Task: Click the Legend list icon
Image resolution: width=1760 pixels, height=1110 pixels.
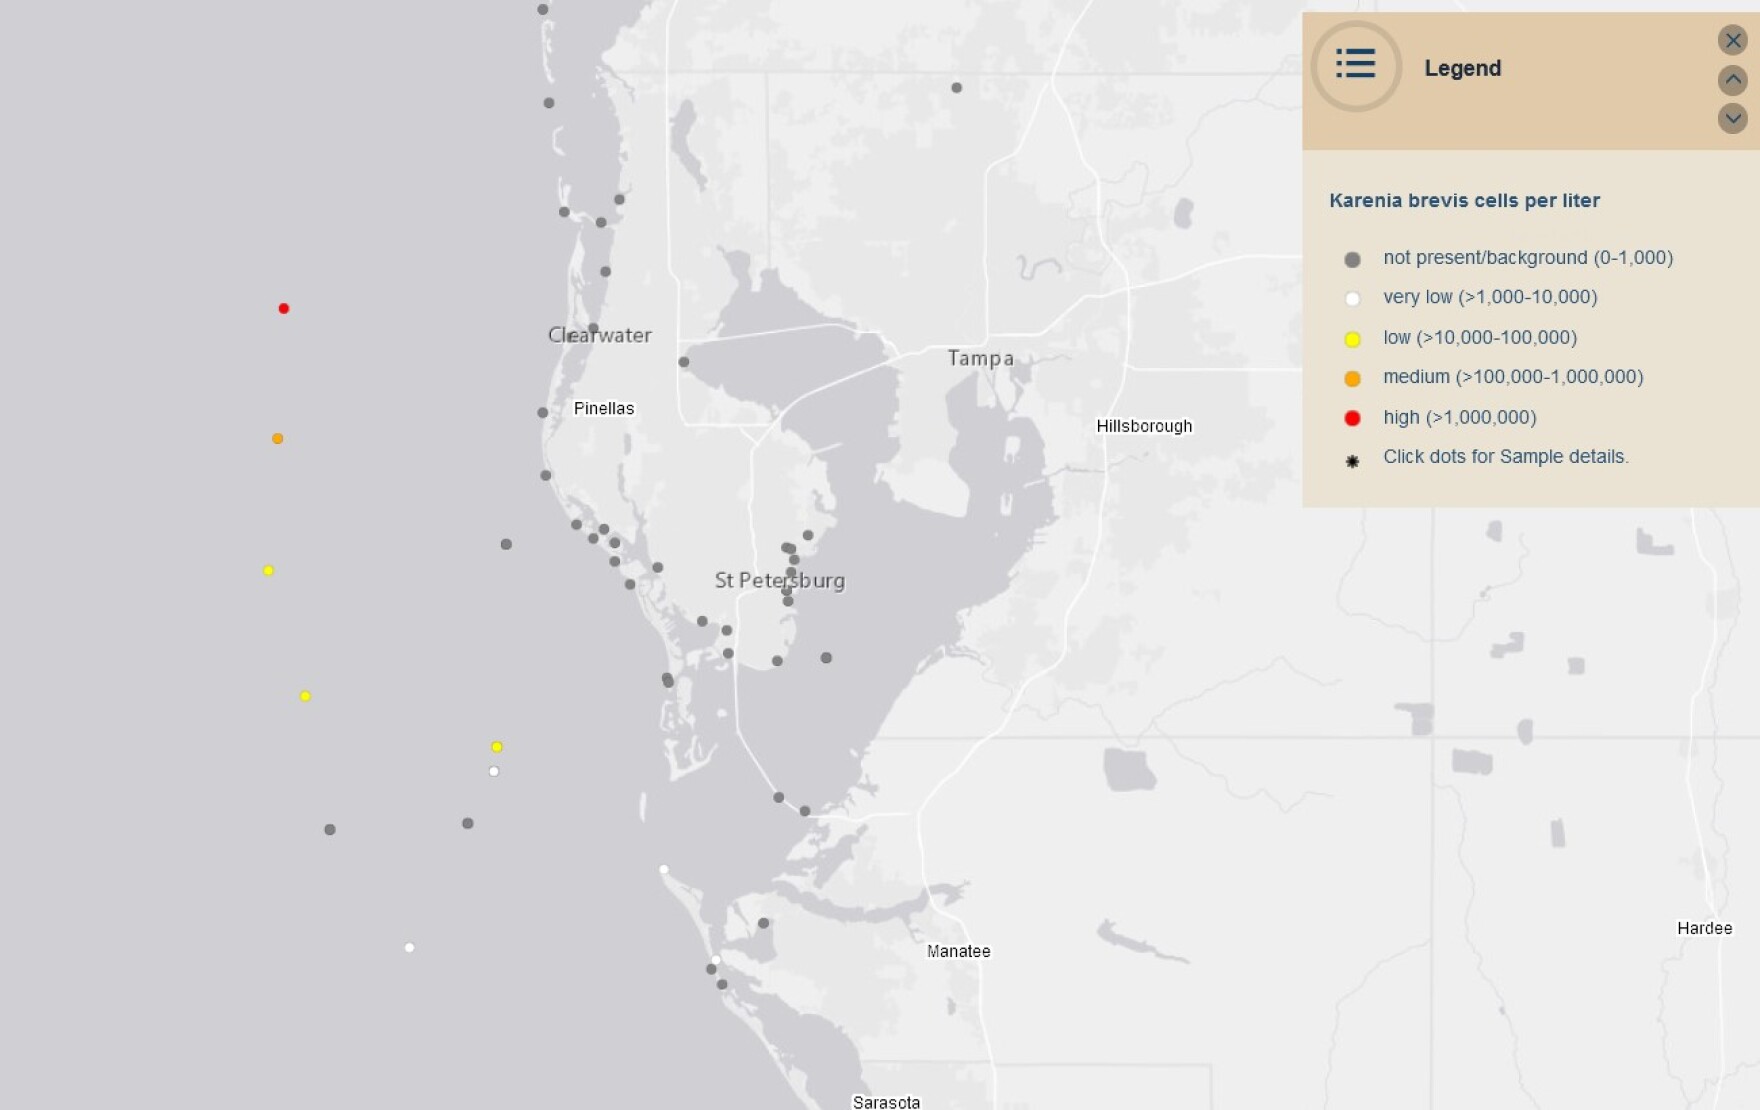Action: tap(1355, 64)
